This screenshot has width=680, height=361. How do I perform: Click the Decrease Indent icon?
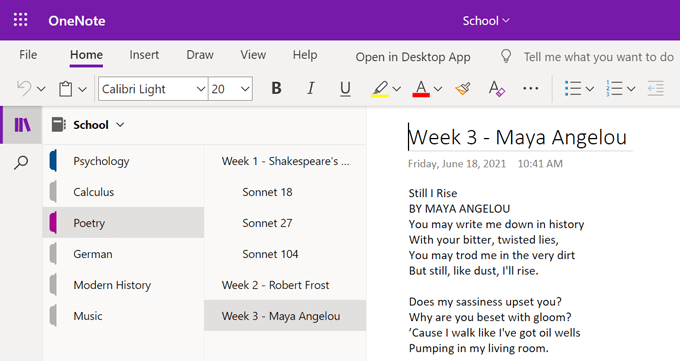(x=656, y=89)
